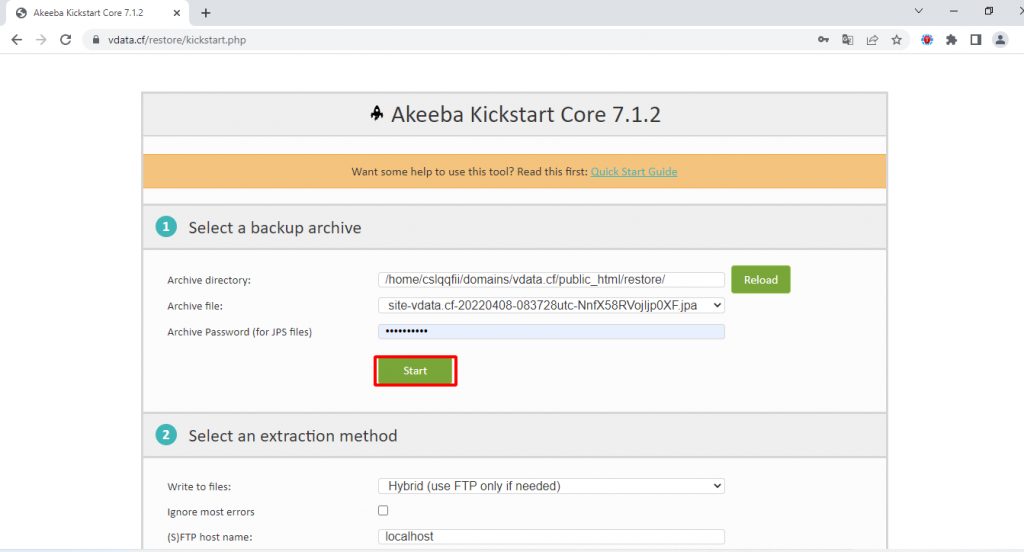The width and height of the screenshot is (1024, 552).
Task: Open the Write to files dropdown
Action: coord(550,486)
